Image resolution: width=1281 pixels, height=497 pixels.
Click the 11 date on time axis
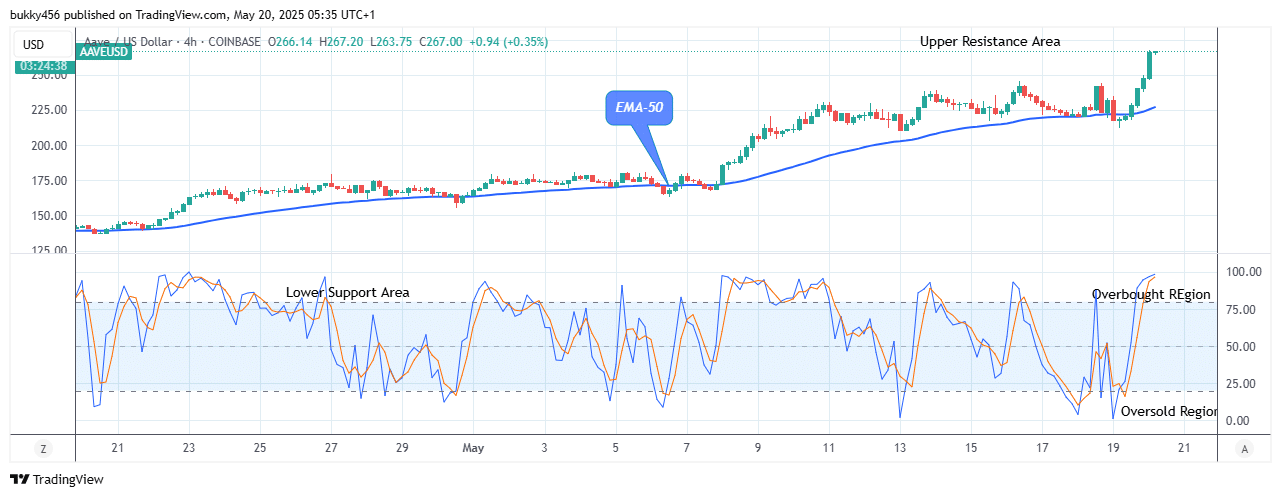(x=829, y=448)
